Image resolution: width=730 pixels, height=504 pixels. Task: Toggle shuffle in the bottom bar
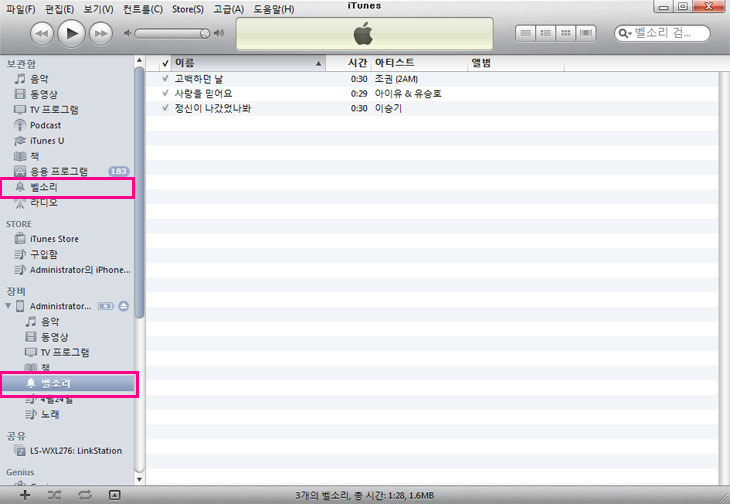(x=54, y=495)
